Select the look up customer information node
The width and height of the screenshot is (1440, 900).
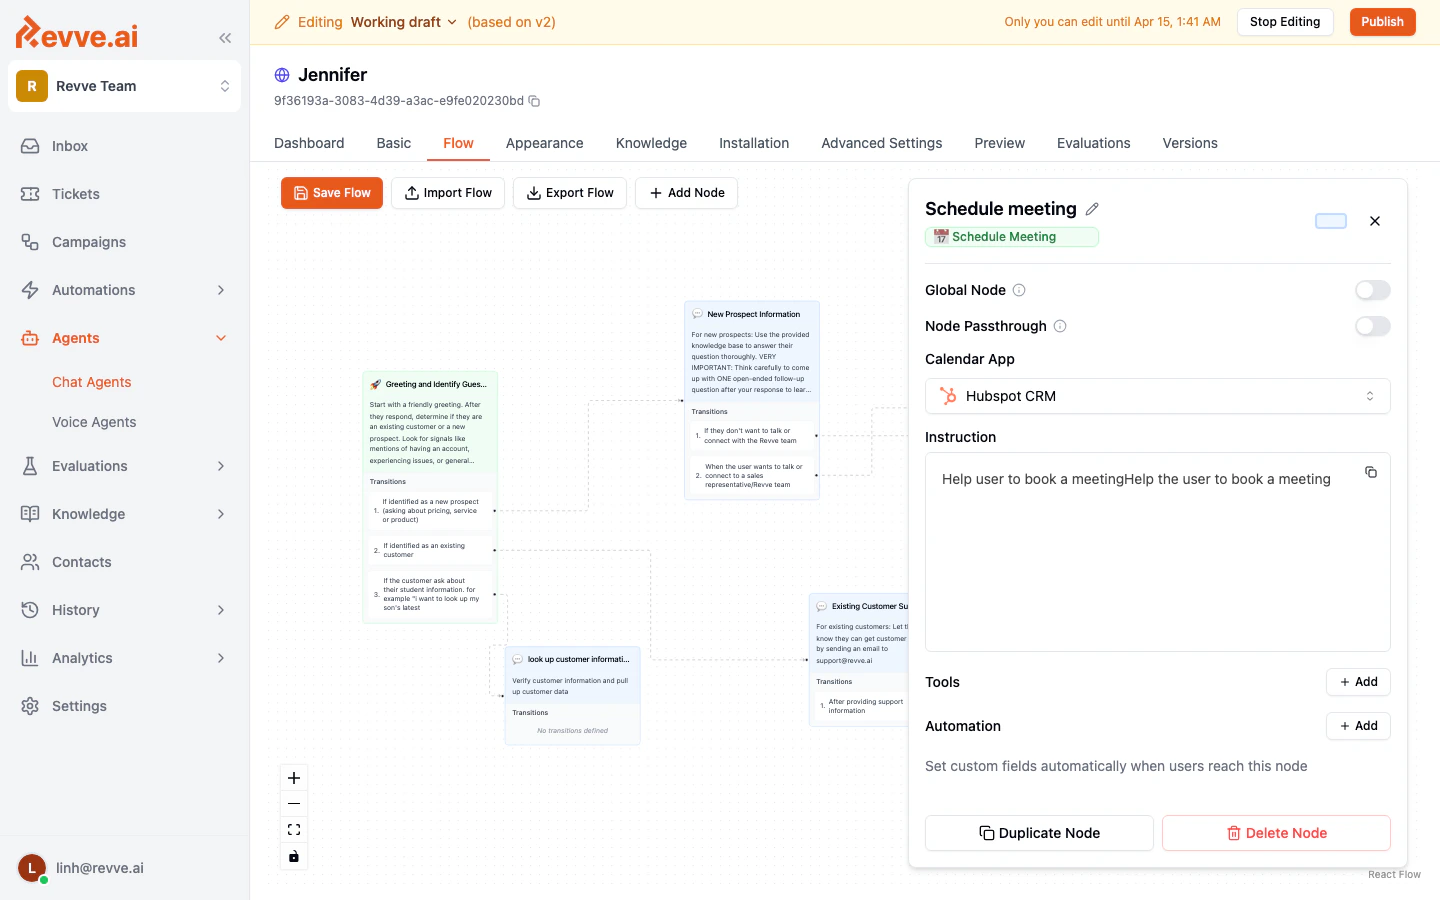pyautogui.click(x=573, y=695)
